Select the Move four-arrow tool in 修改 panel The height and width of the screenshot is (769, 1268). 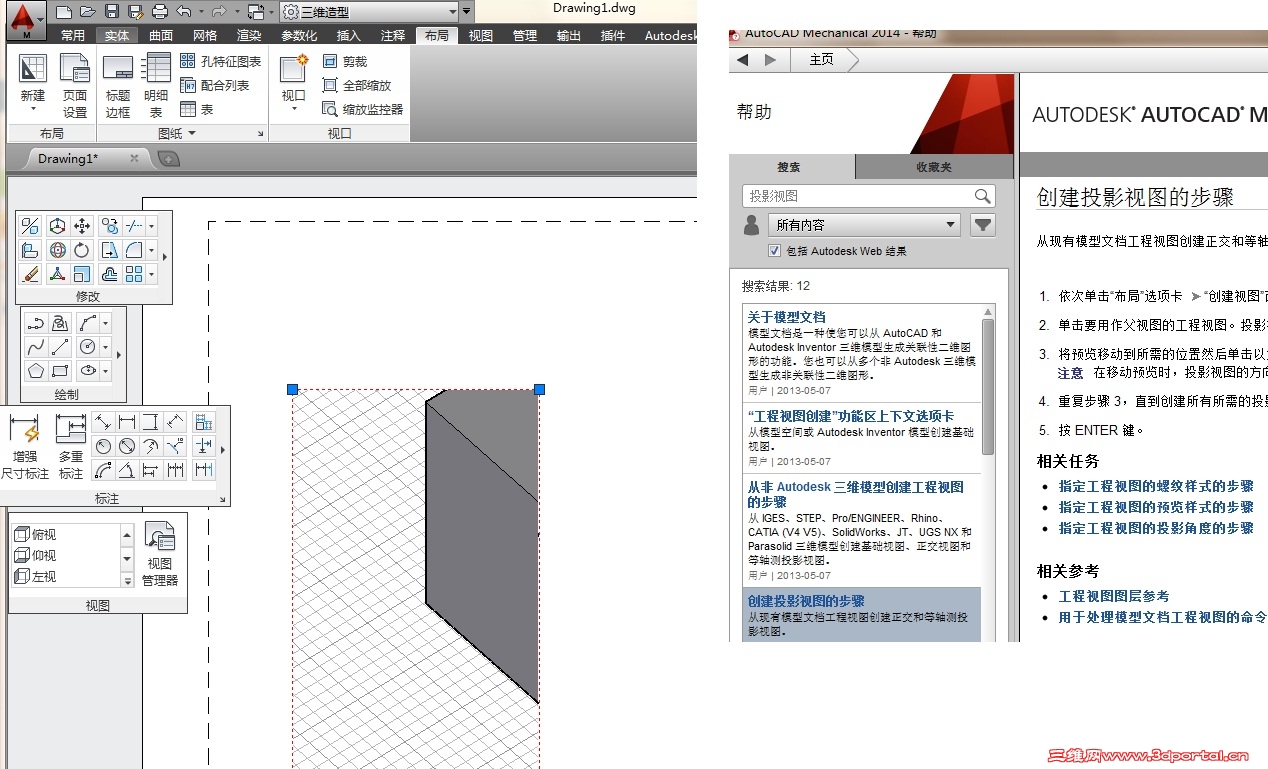[x=83, y=226]
